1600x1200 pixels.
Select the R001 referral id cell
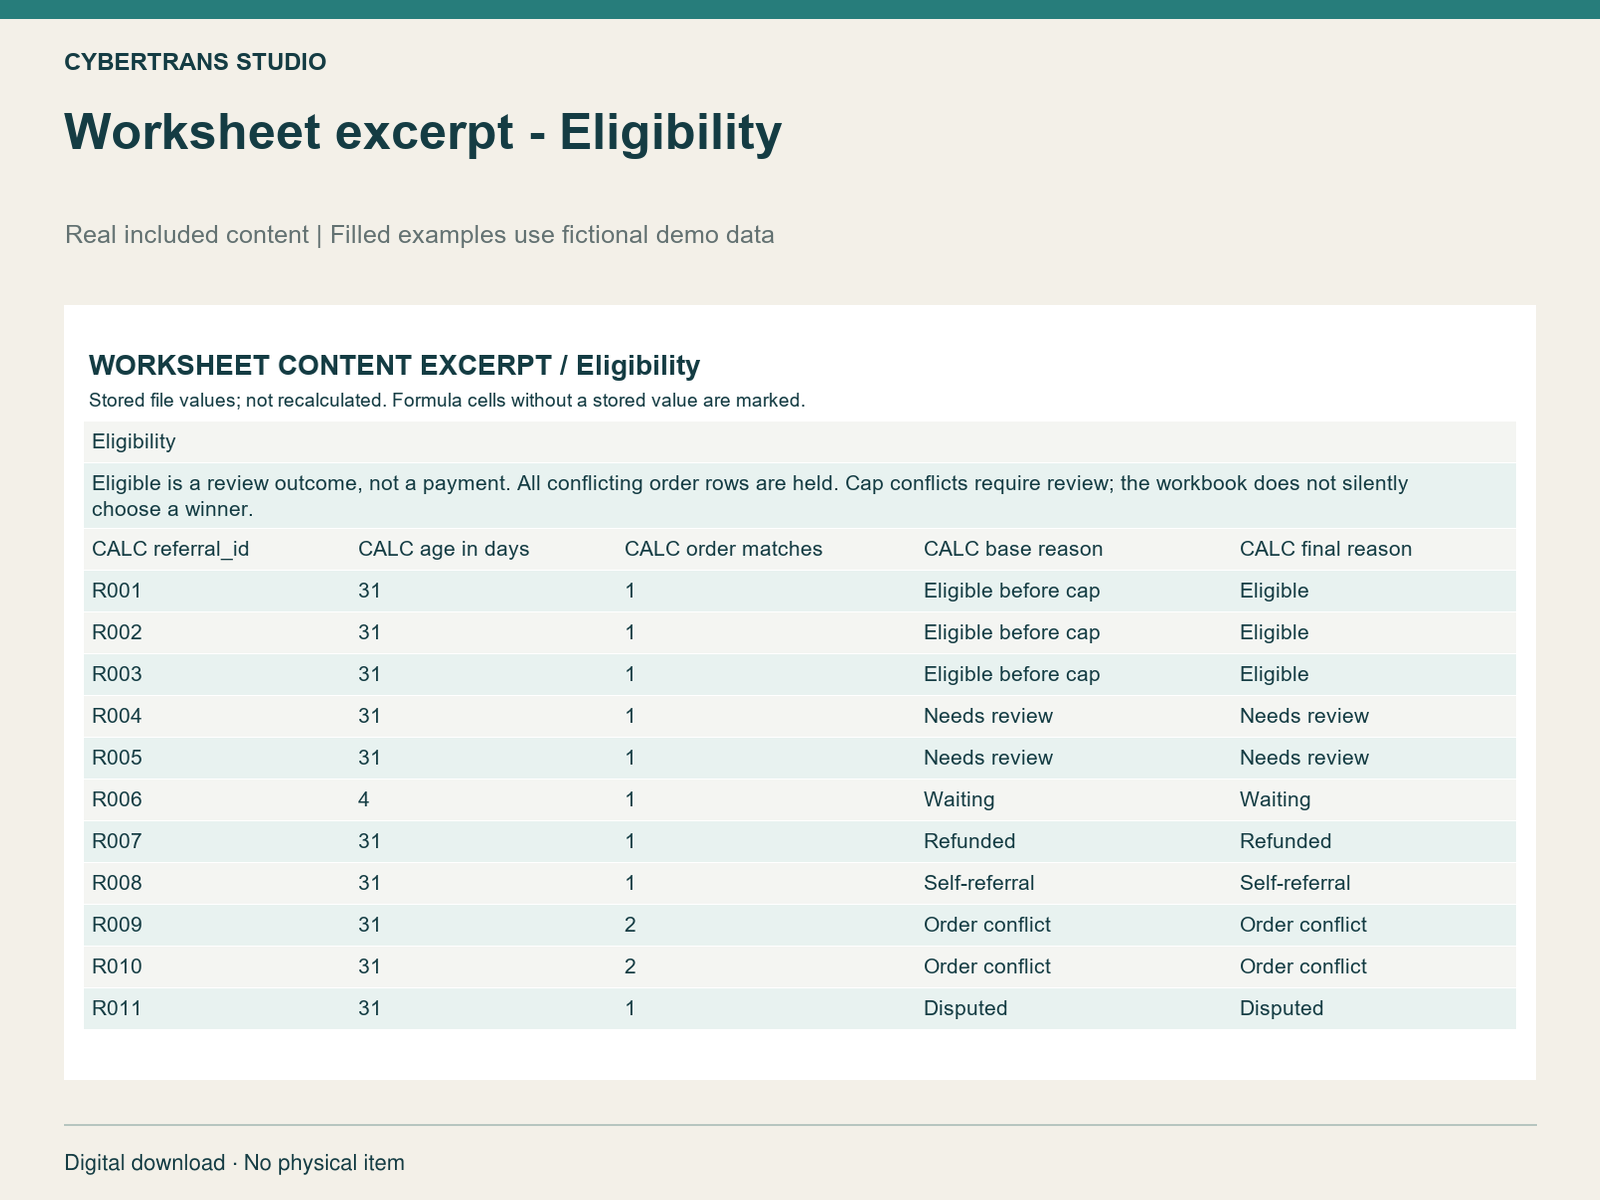click(x=117, y=591)
